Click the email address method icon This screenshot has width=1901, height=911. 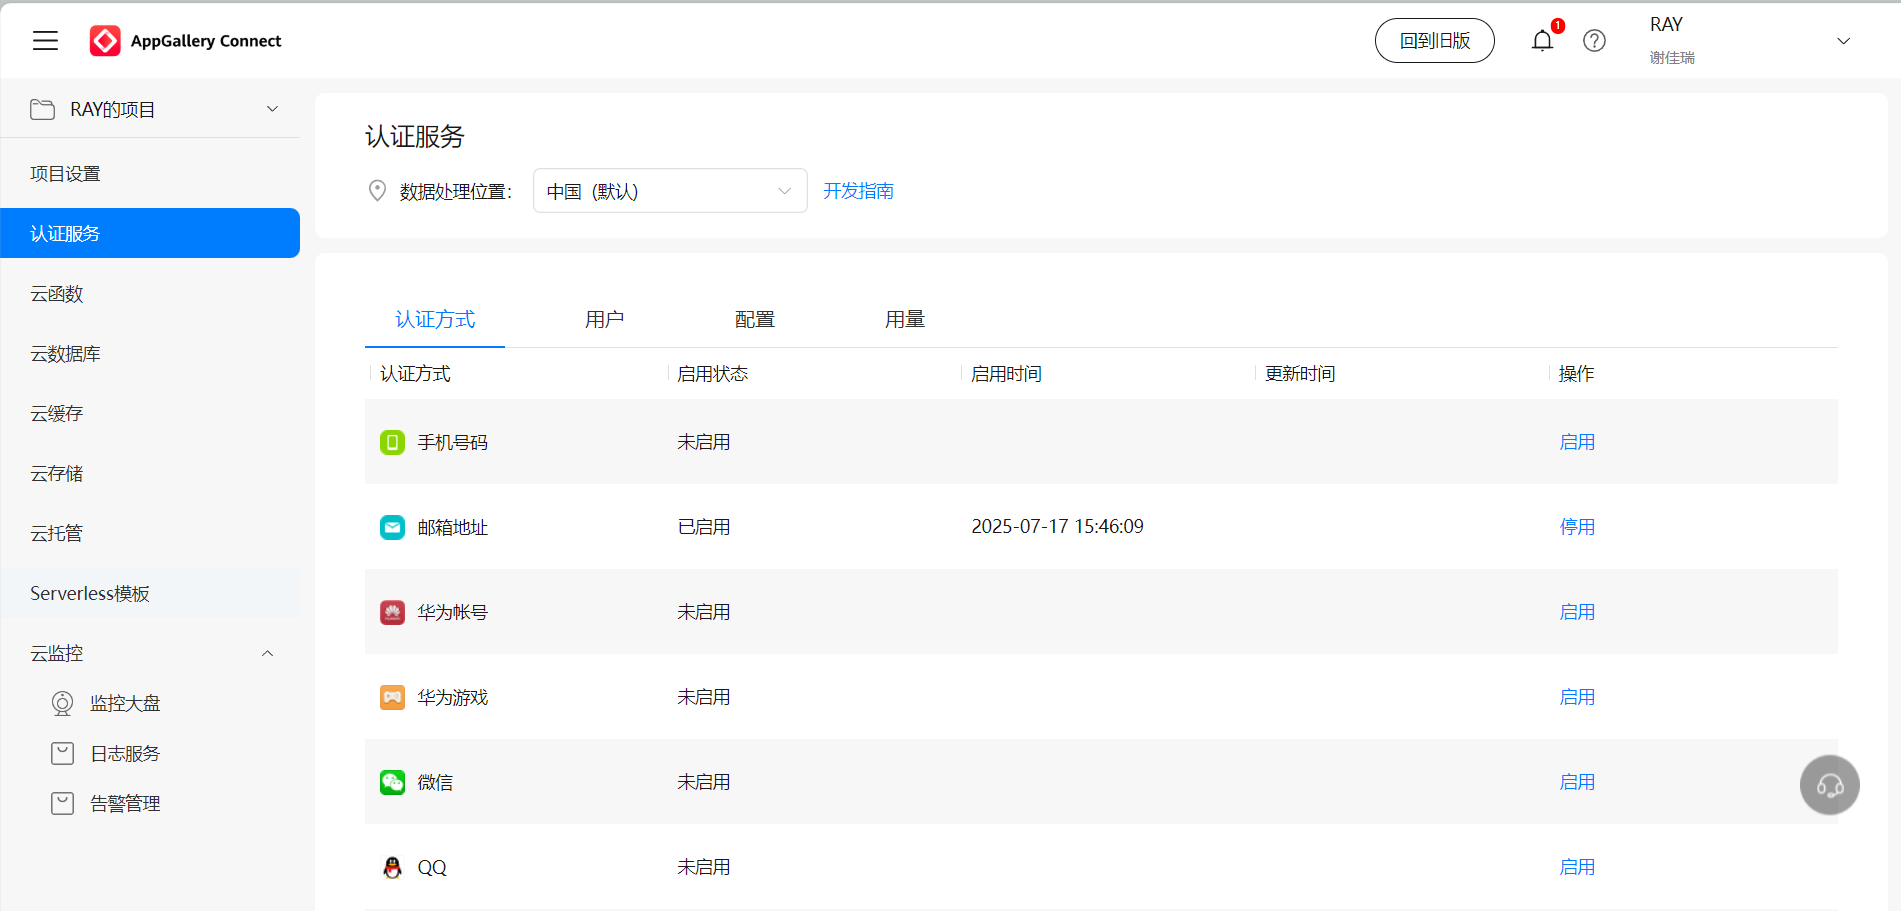[x=392, y=527]
